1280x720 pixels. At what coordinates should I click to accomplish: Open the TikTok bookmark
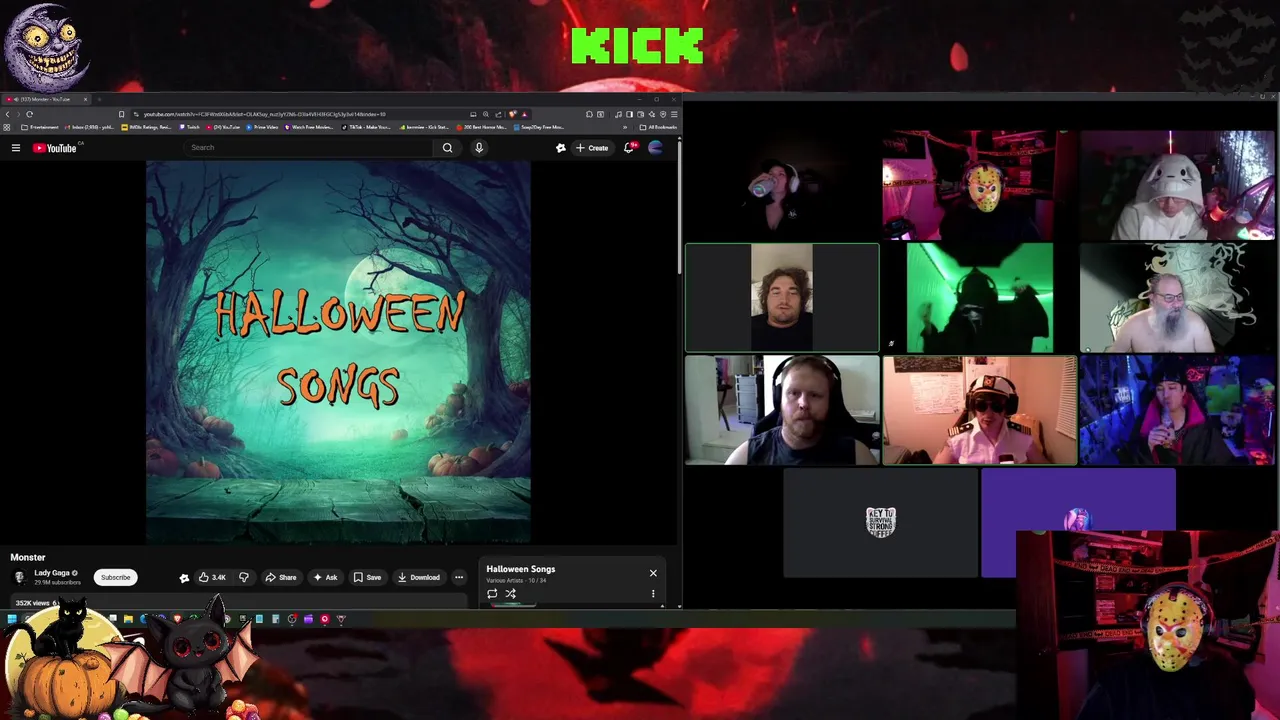pyautogui.click(x=366, y=127)
